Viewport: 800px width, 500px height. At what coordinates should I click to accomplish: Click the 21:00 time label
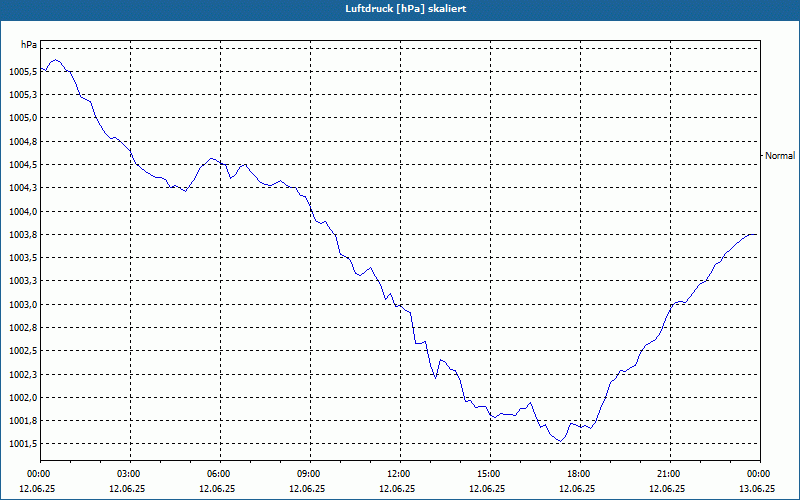click(x=667, y=474)
